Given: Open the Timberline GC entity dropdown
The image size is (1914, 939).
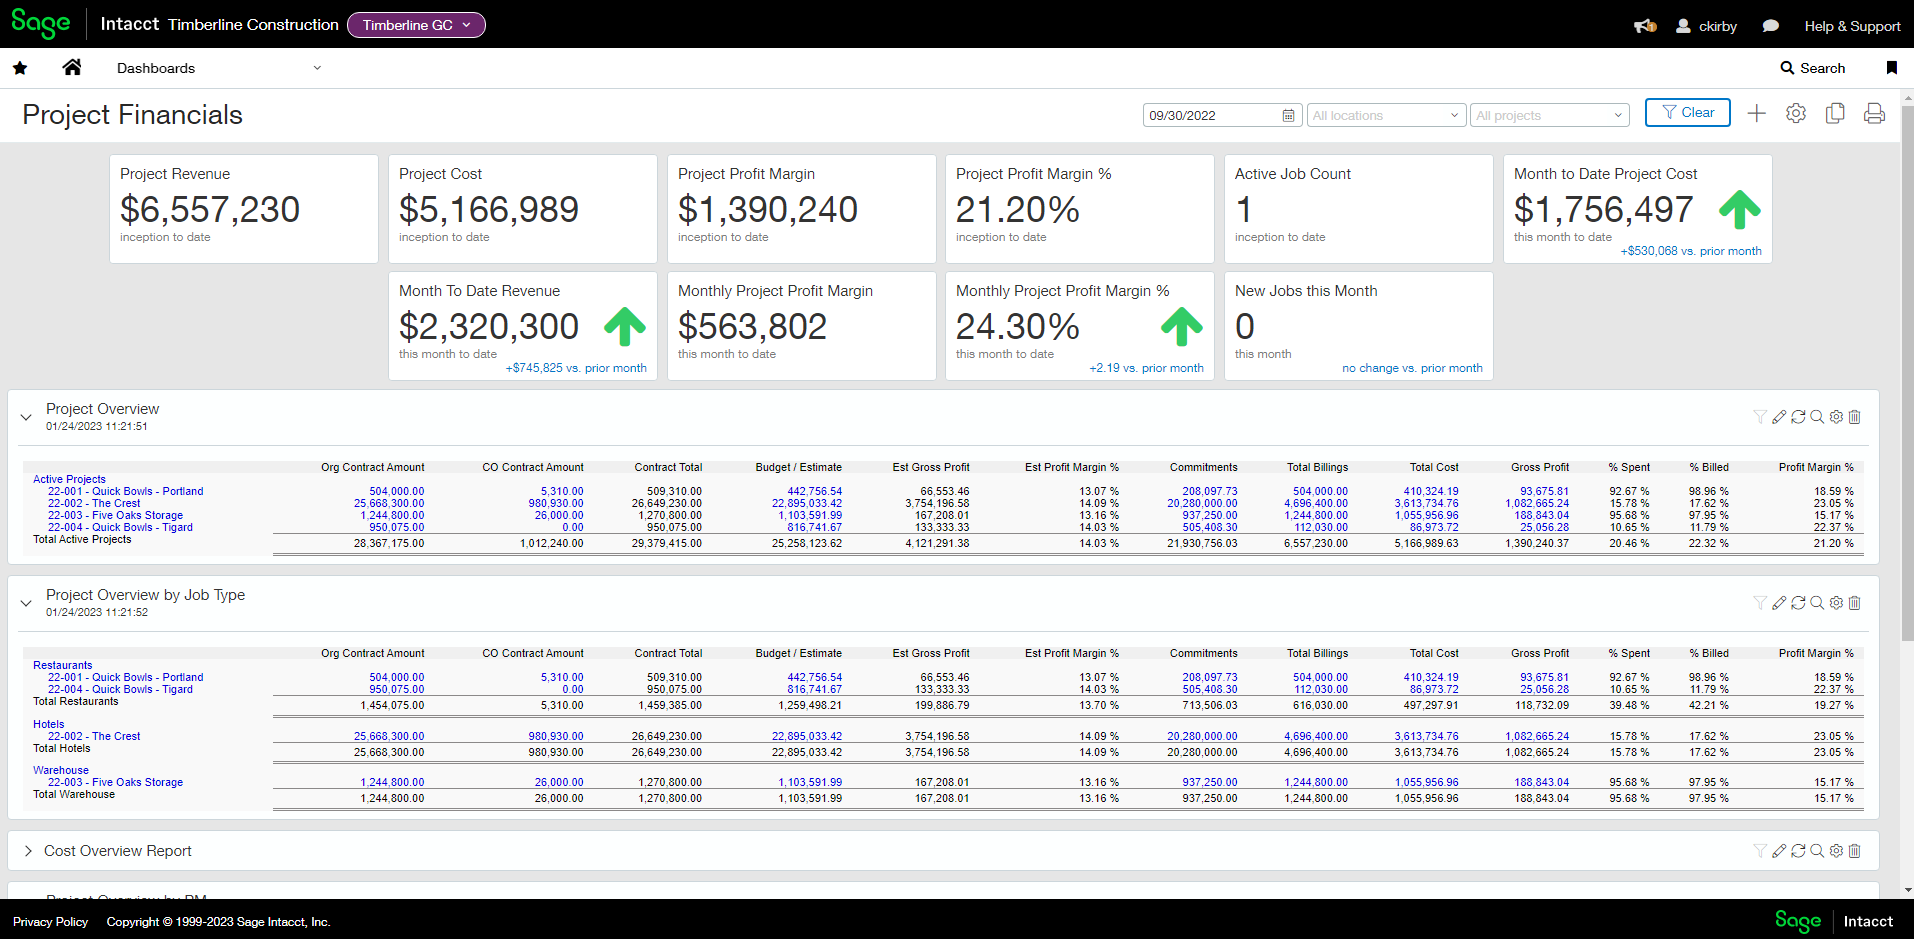Looking at the screenshot, I should click(x=416, y=25).
